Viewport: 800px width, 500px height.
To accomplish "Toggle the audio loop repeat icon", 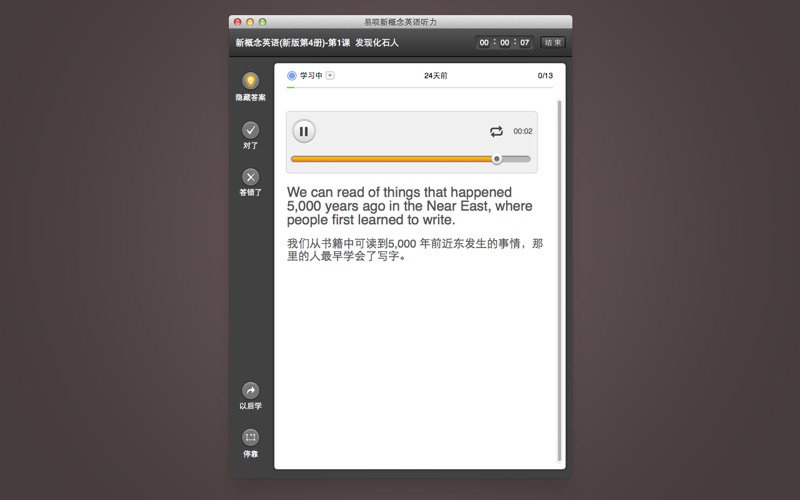I will point(496,131).
